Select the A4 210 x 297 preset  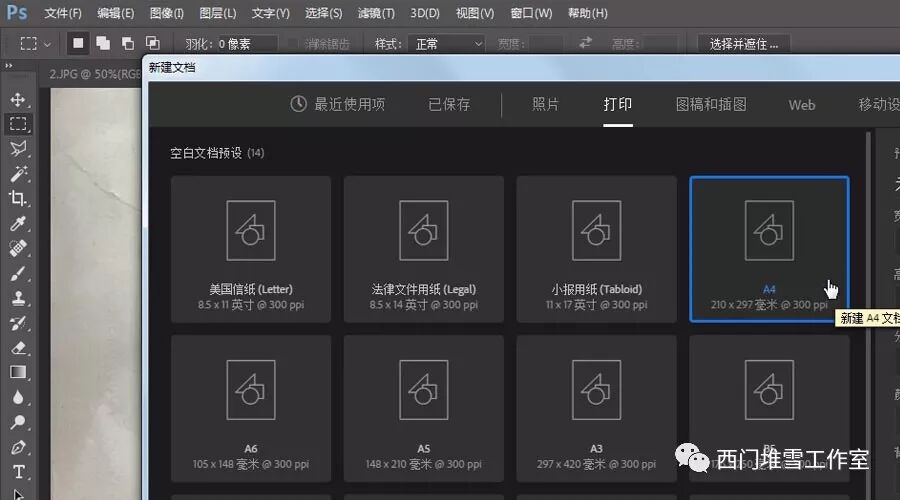[769, 249]
